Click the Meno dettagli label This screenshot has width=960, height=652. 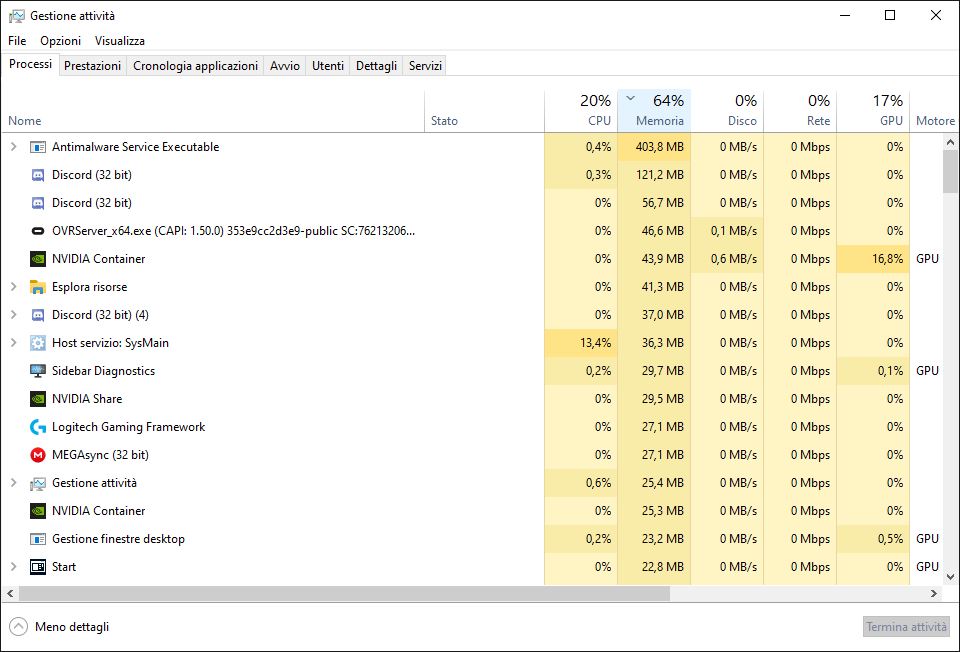[72, 627]
